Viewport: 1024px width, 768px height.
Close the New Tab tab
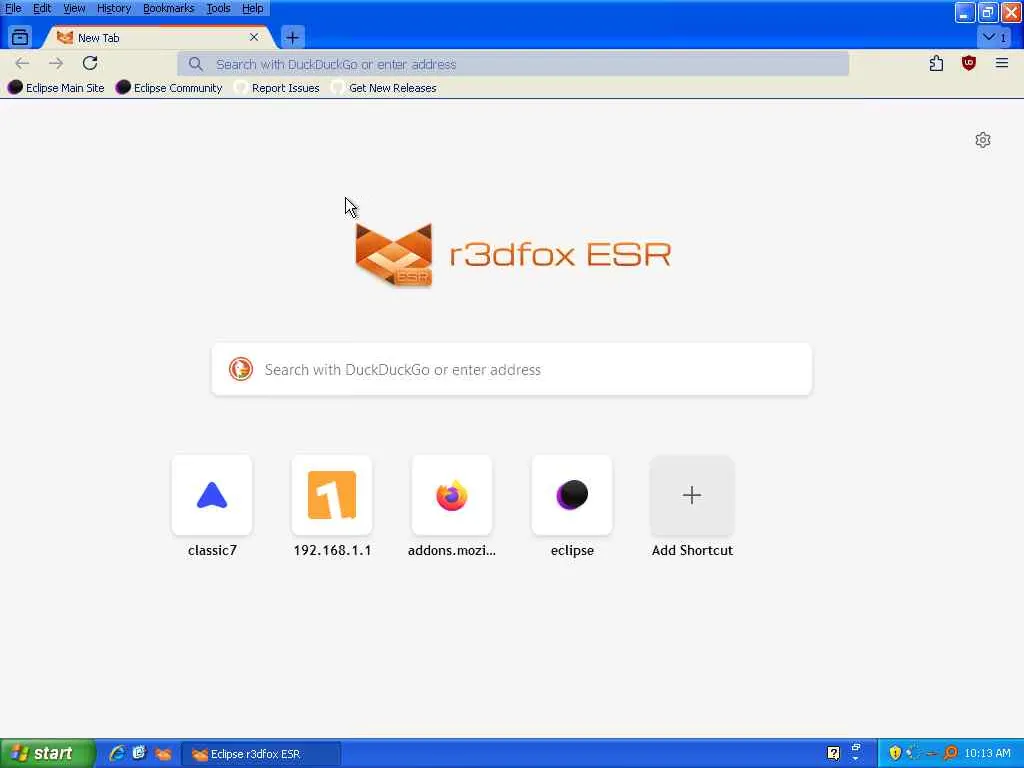pyautogui.click(x=254, y=37)
